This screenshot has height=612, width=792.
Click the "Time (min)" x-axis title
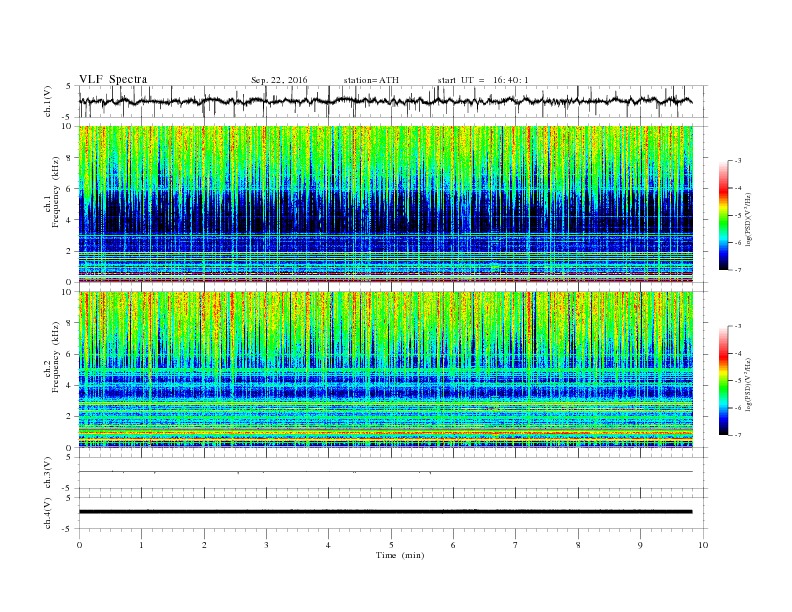click(400, 555)
